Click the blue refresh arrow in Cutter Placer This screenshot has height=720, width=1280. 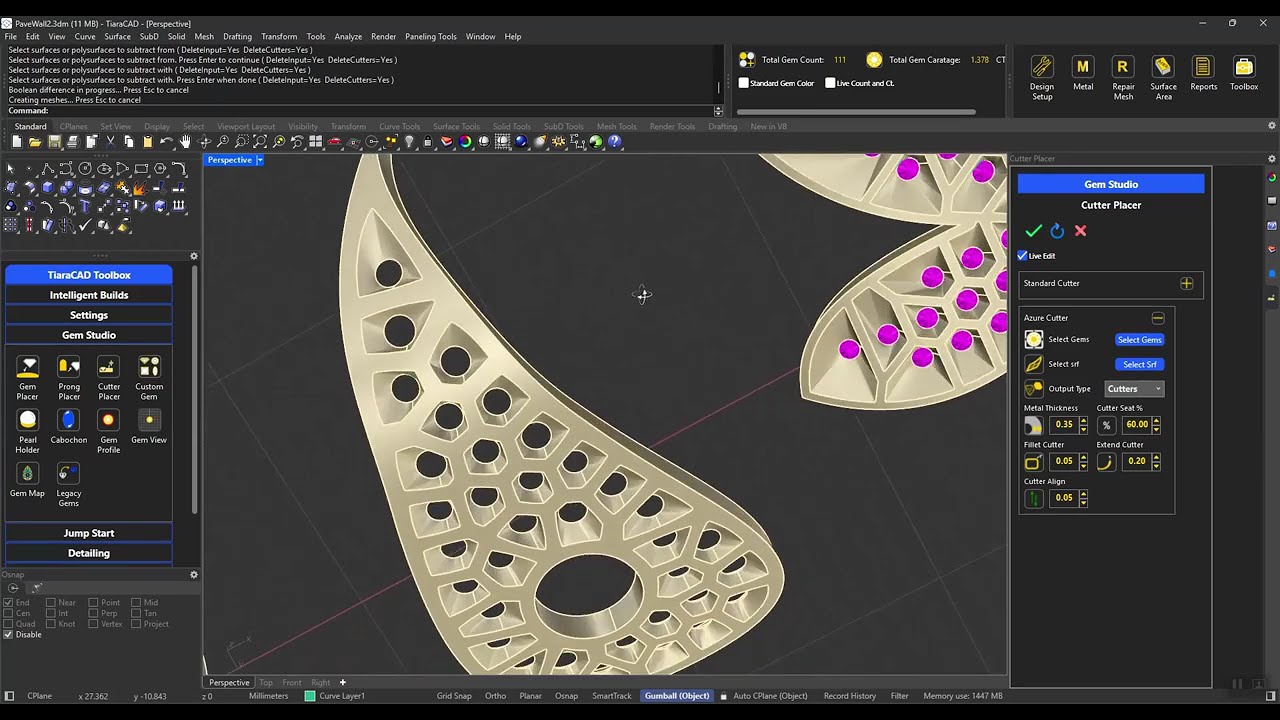coord(1057,231)
